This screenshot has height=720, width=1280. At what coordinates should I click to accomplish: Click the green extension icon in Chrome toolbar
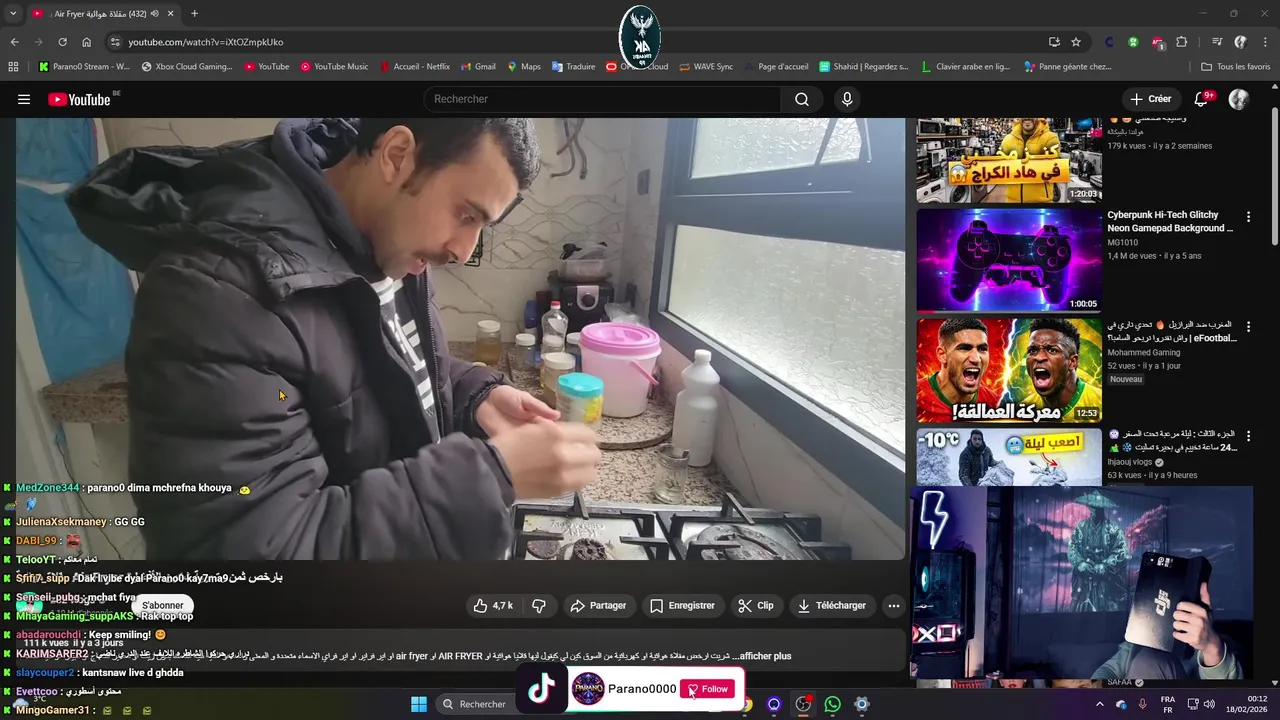pyautogui.click(x=1133, y=42)
